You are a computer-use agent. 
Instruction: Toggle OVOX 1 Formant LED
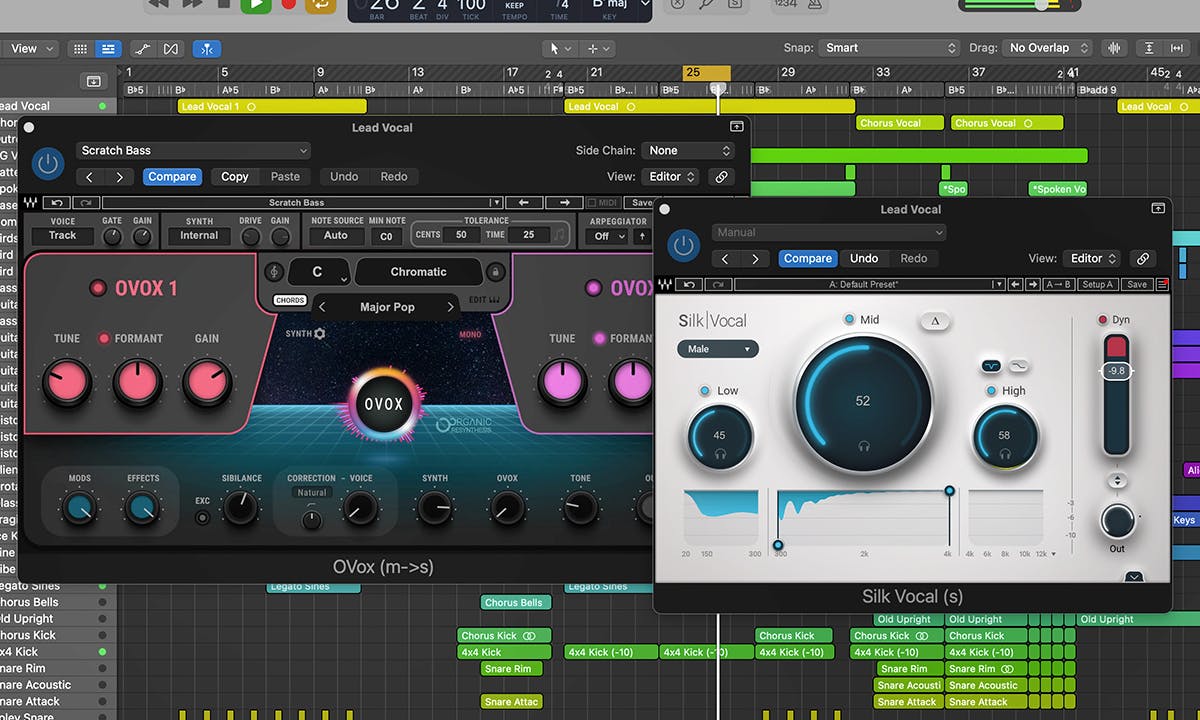[103, 339]
